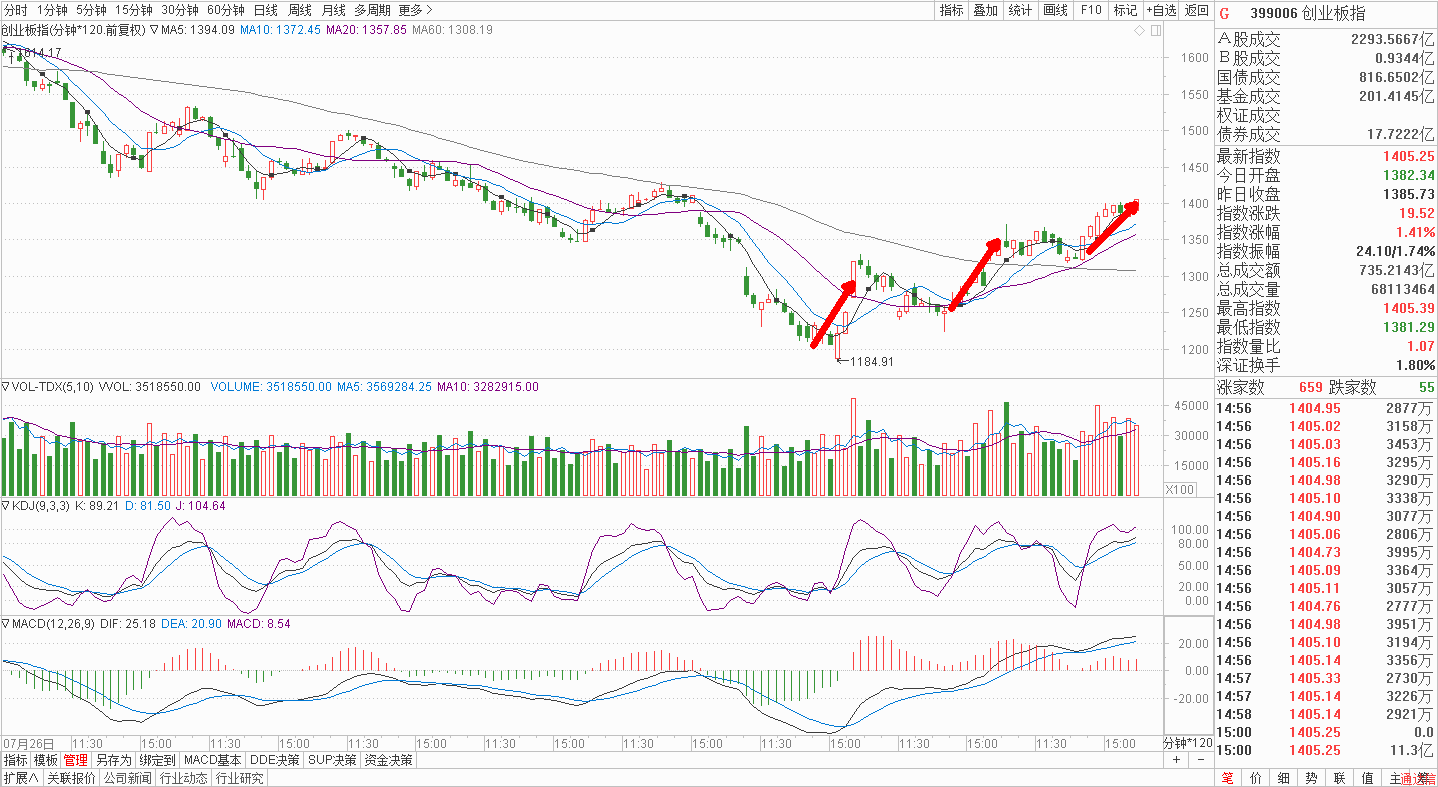The width and height of the screenshot is (1438, 787).
Task: Click the square icon above the chart
Action: click(1155, 31)
